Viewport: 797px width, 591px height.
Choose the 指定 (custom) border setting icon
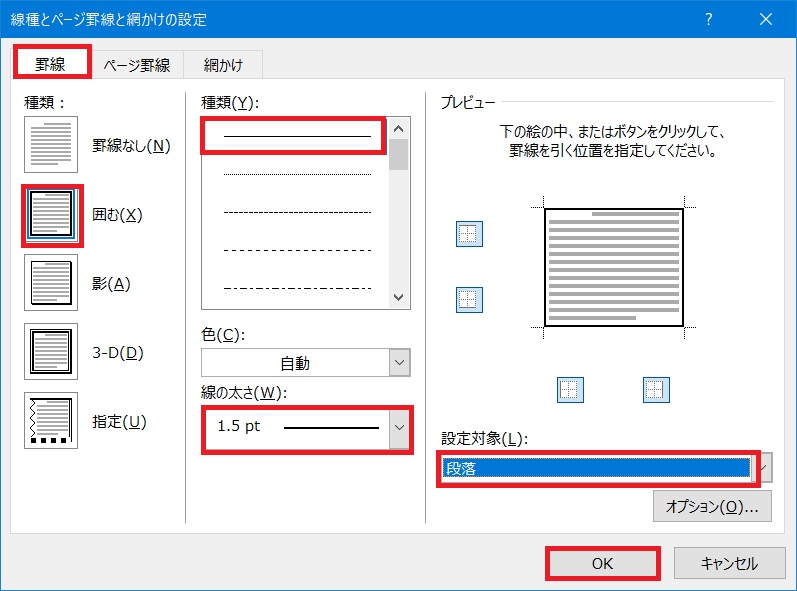click(51, 421)
